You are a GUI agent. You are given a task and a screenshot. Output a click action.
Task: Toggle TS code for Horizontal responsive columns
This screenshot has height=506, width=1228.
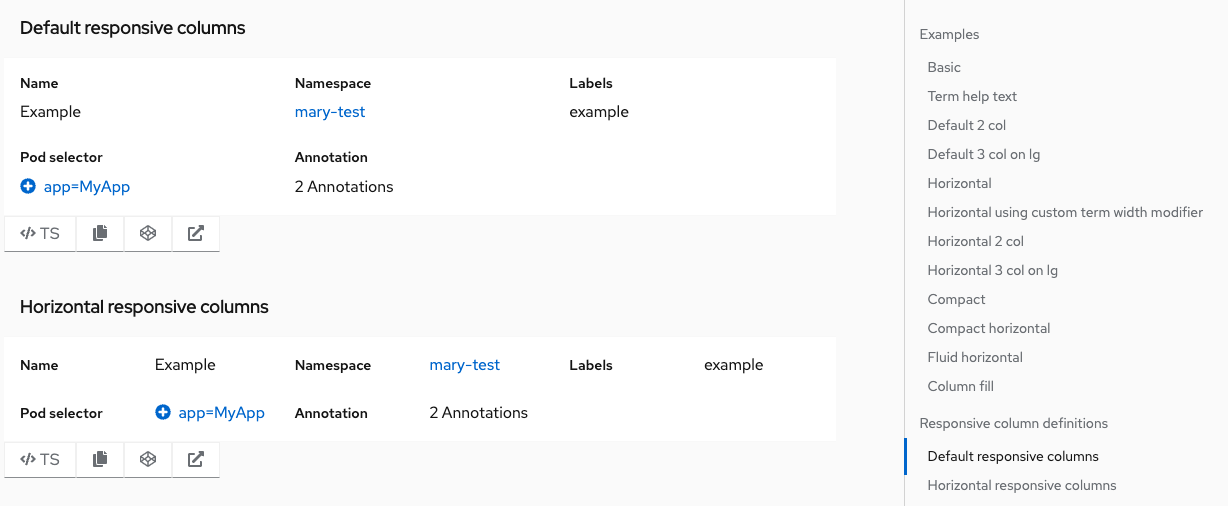pos(40,460)
